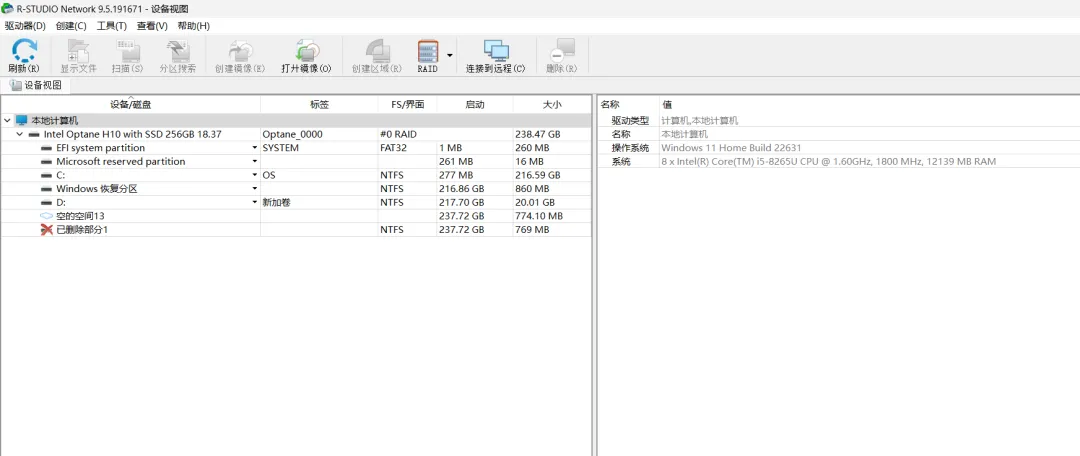This screenshot has height=456, width=1080.
Task: Select the 已删除部分1 row
Action: [296, 229]
